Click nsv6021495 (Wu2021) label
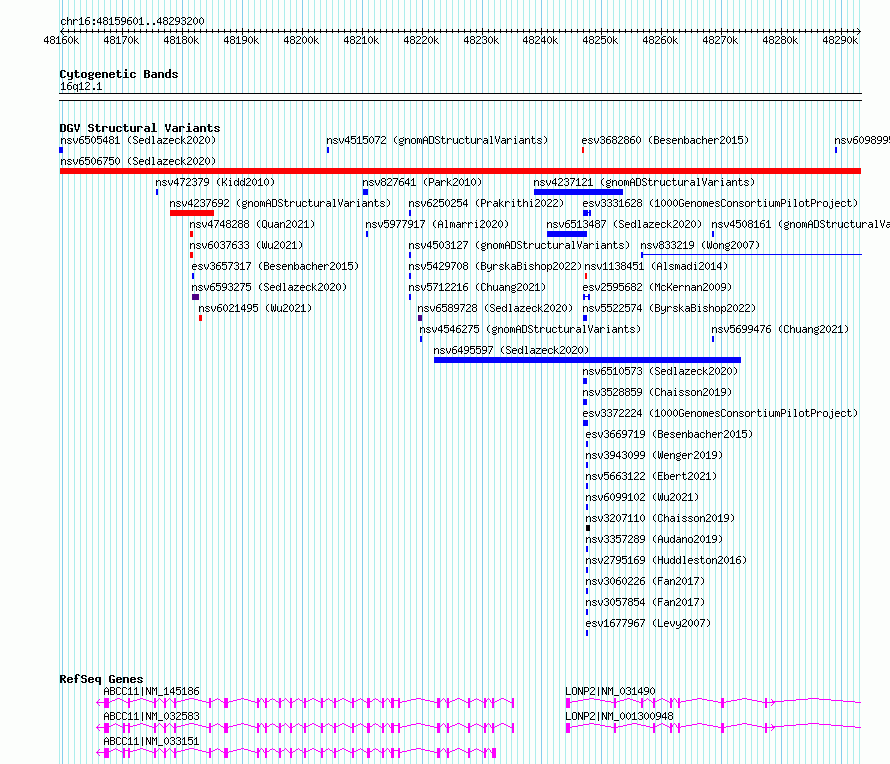Screen dimensions: 890x764 [255, 308]
